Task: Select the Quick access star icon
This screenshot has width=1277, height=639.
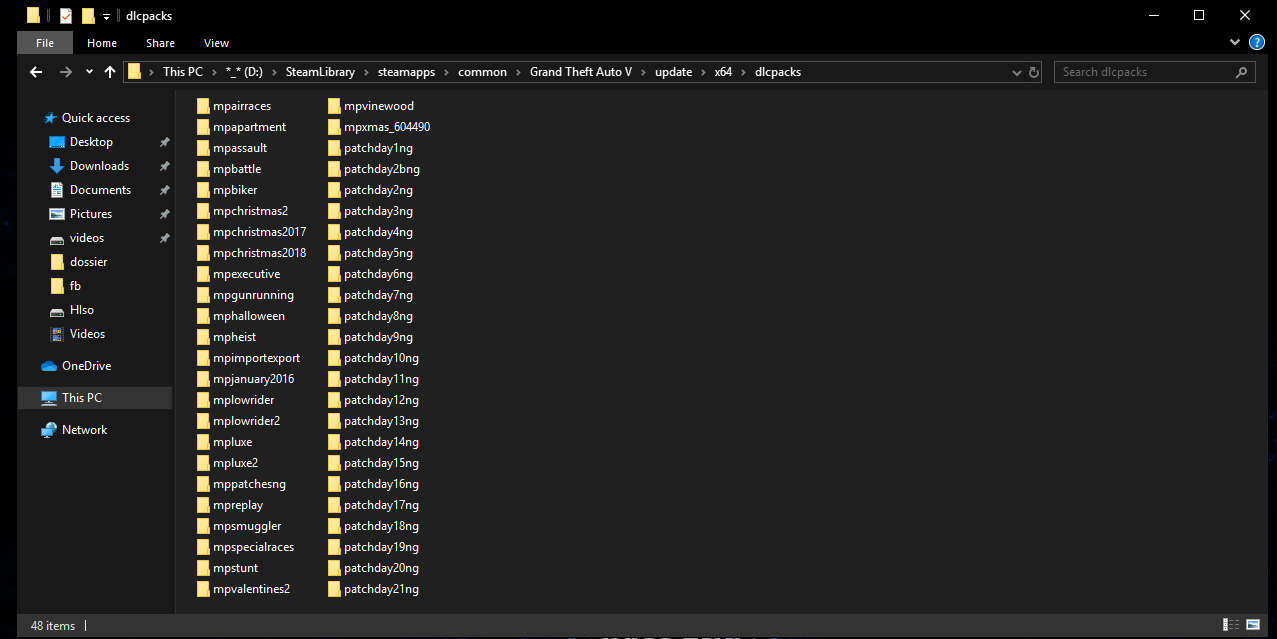Action: pos(50,118)
